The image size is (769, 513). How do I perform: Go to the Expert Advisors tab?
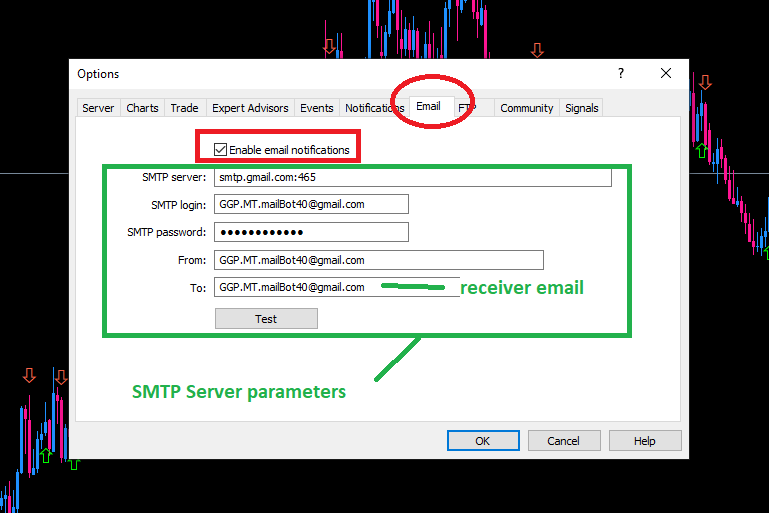click(250, 108)
